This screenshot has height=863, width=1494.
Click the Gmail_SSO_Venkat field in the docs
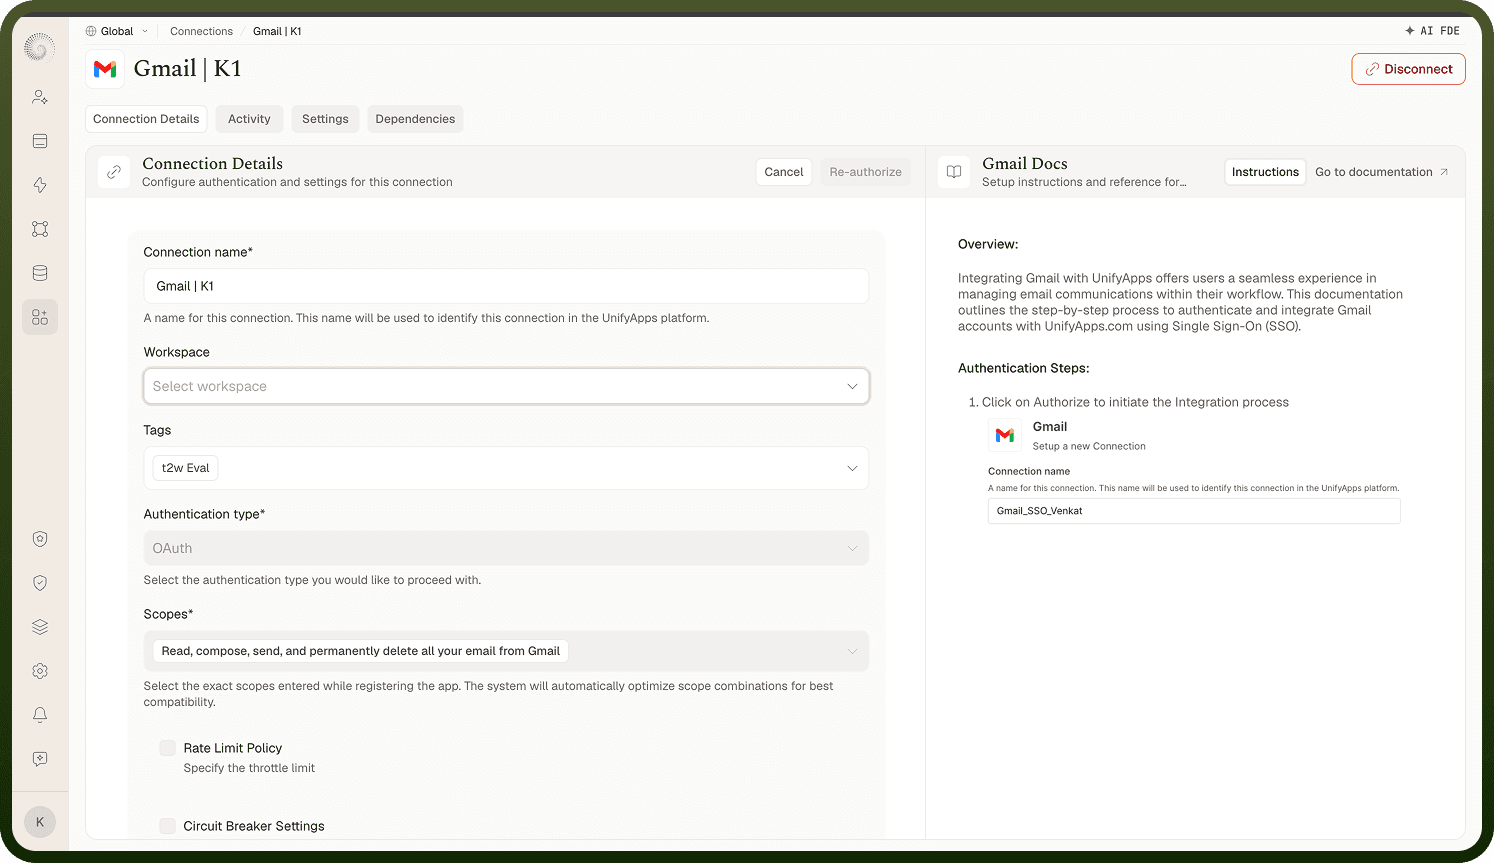click(1194, 511)
